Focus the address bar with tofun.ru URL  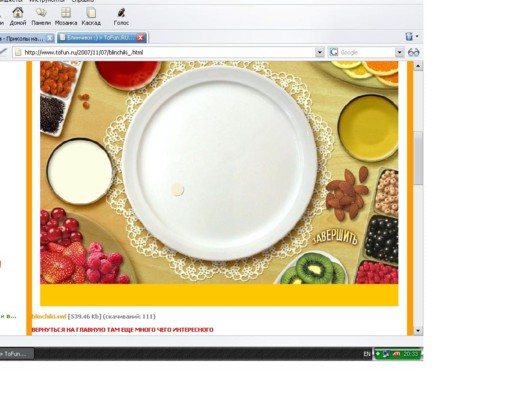pos(169,52)
